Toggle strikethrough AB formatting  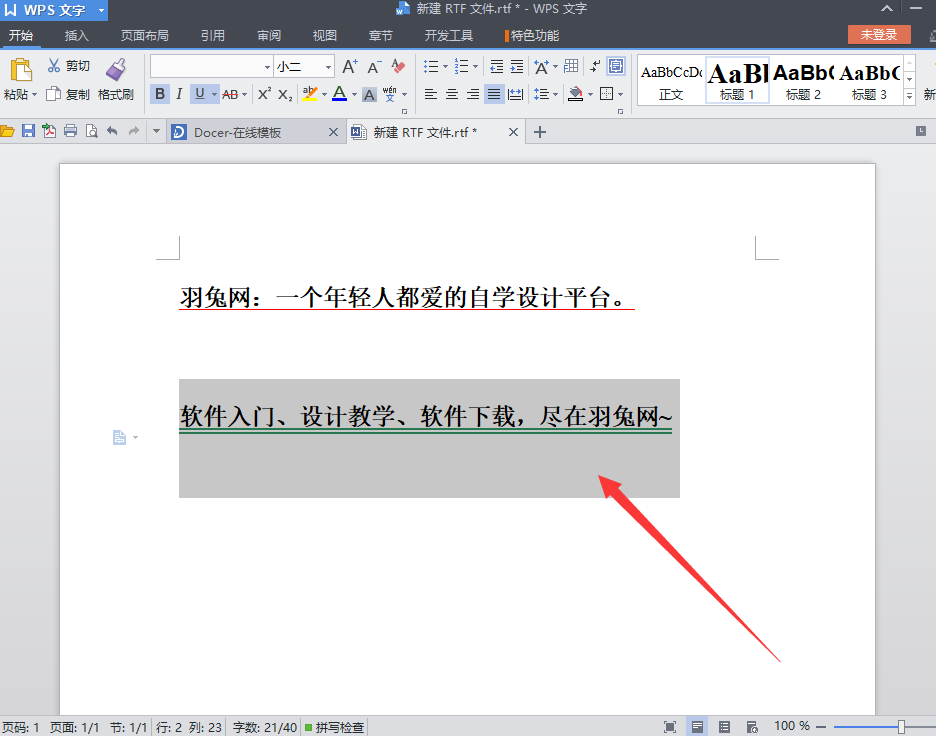click(230, 94)
